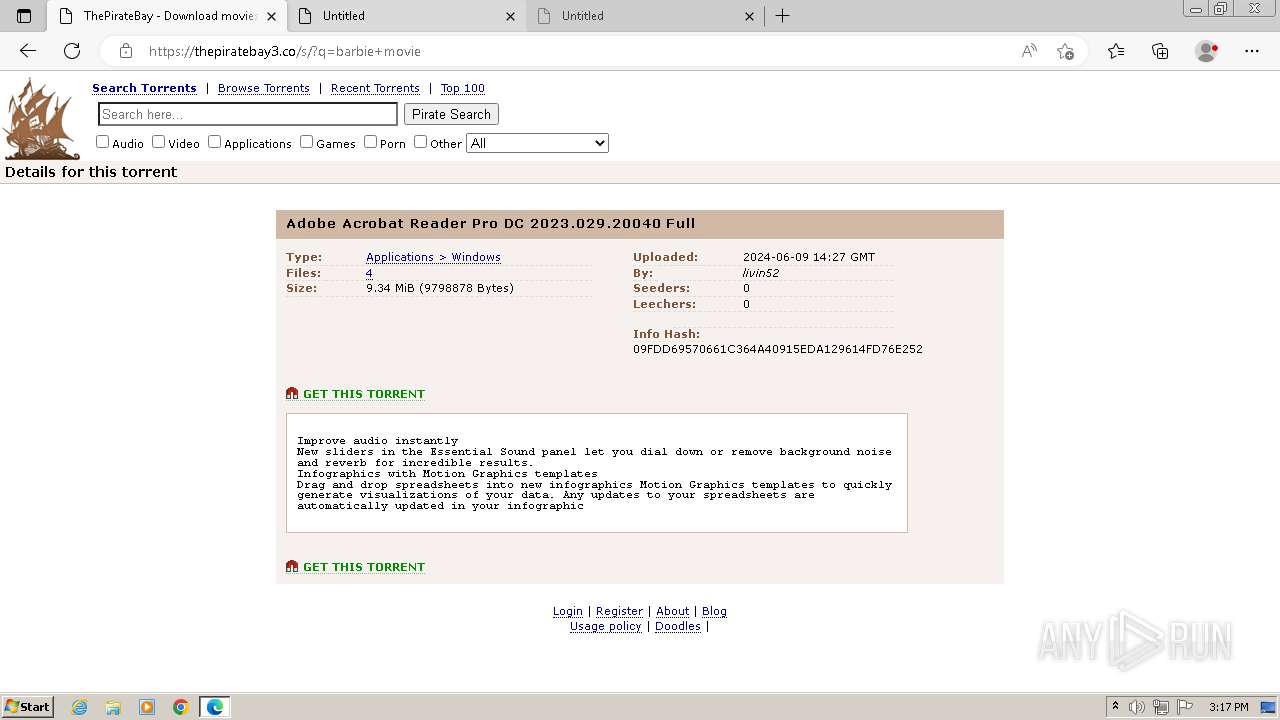1280x720 pixels.
Task: Switch to the second Untitled tab
Action: click(646, 16)
